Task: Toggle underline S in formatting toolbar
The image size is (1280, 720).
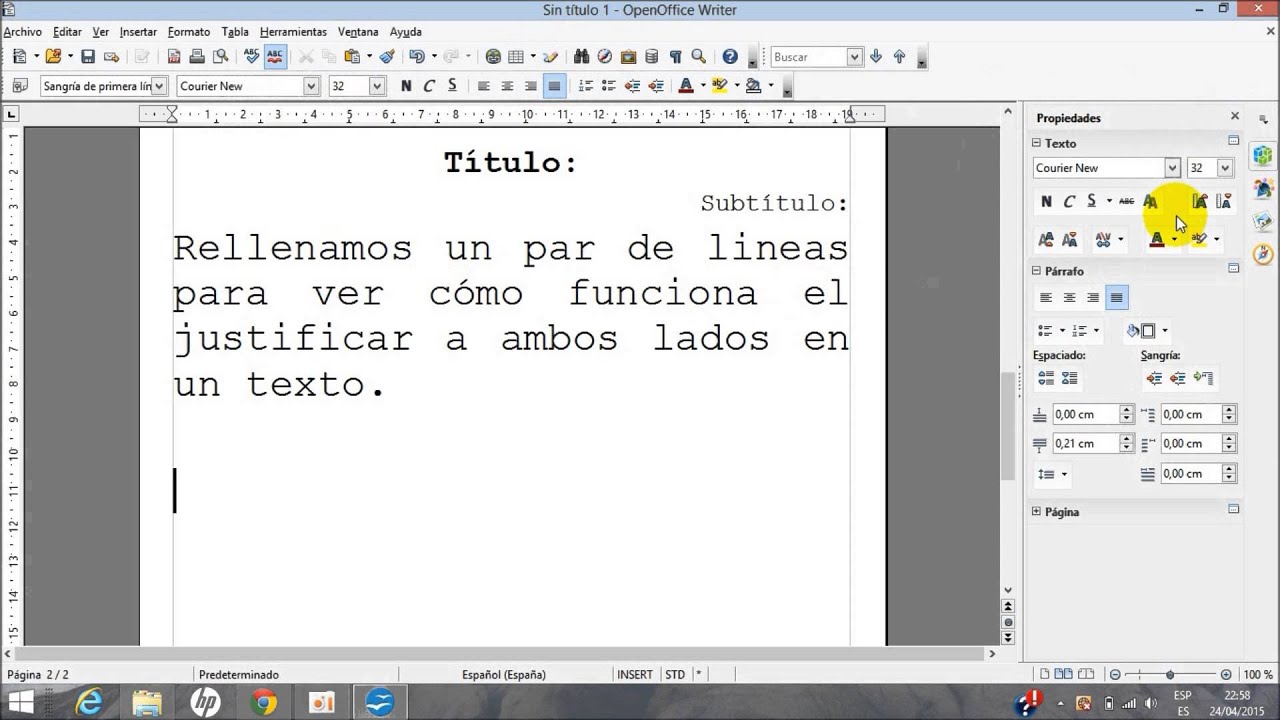Action: tap(452, 86)
